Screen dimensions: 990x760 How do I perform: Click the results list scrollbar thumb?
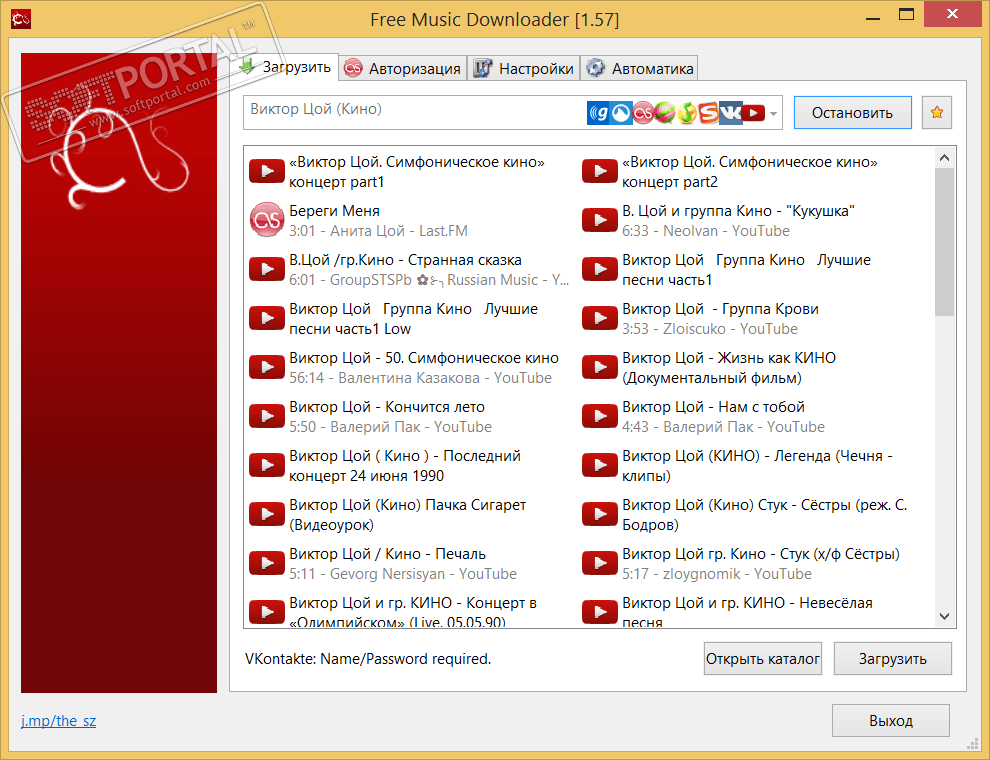click(945, 242)
